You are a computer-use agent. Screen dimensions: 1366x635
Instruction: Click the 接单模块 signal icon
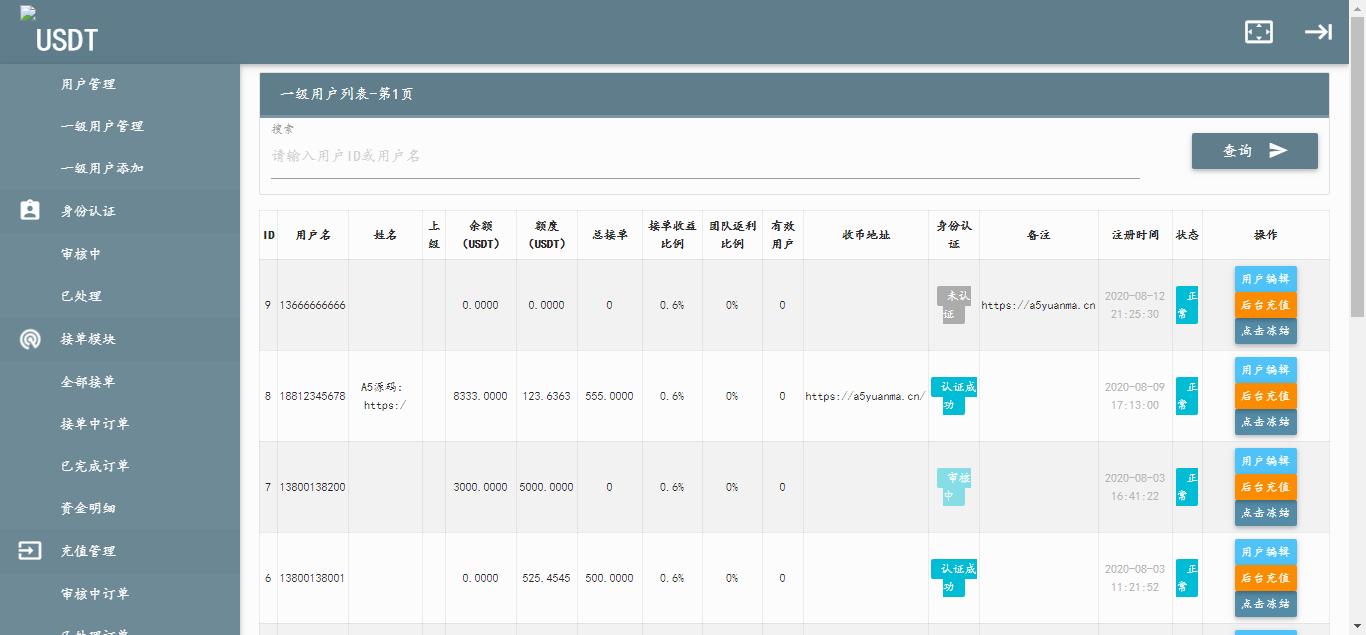30,339
